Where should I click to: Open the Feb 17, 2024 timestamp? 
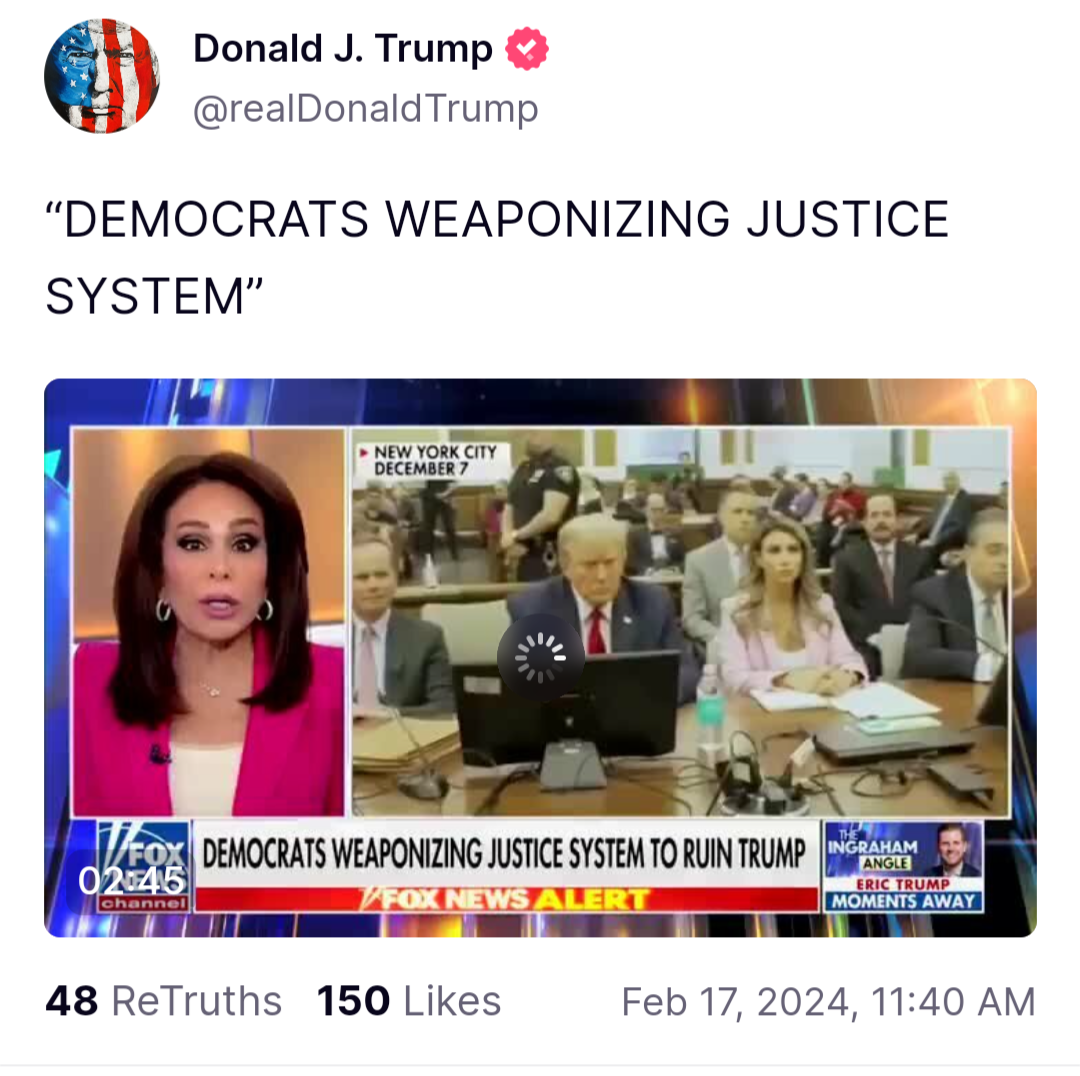pyautogui.click(x=829, y=1001)
